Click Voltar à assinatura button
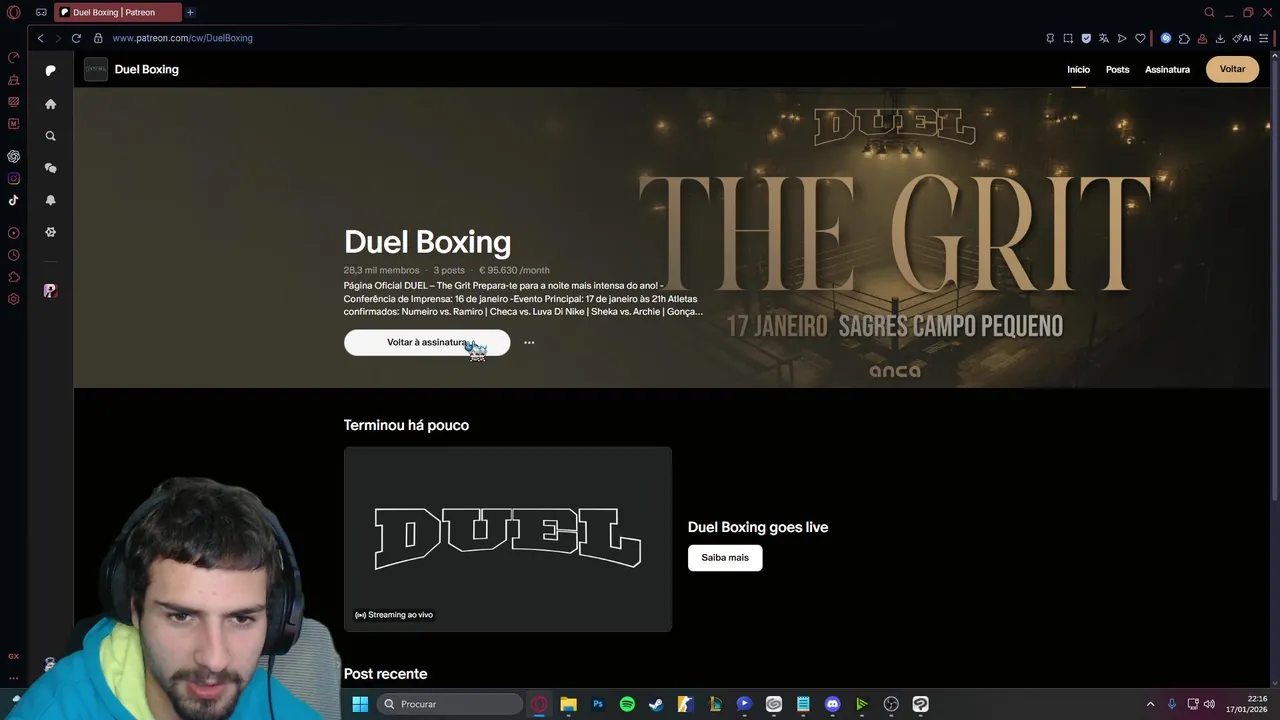The width and height of the screenshot is (1280, 720). pyautogui.click(x=427, y=342)
